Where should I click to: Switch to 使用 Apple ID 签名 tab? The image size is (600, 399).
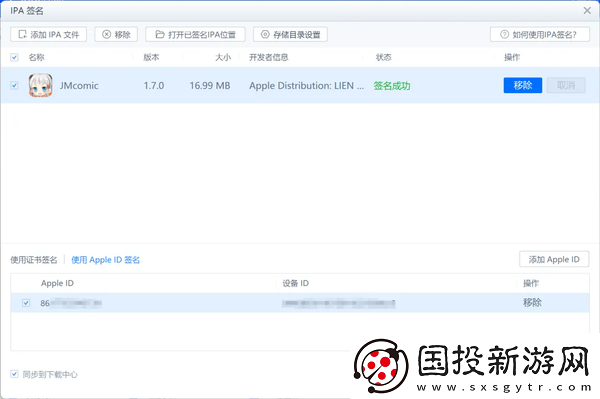106,260
